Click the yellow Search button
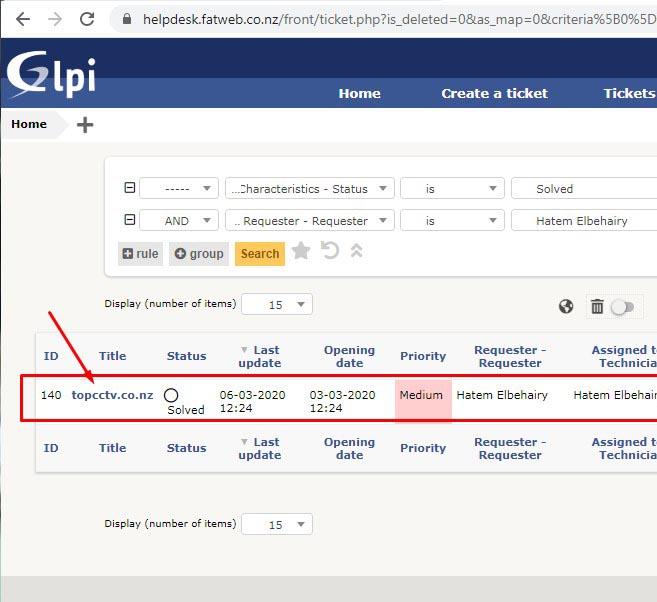Image resolution: width=657 pixels, height=602 pixels. [260, 253]
